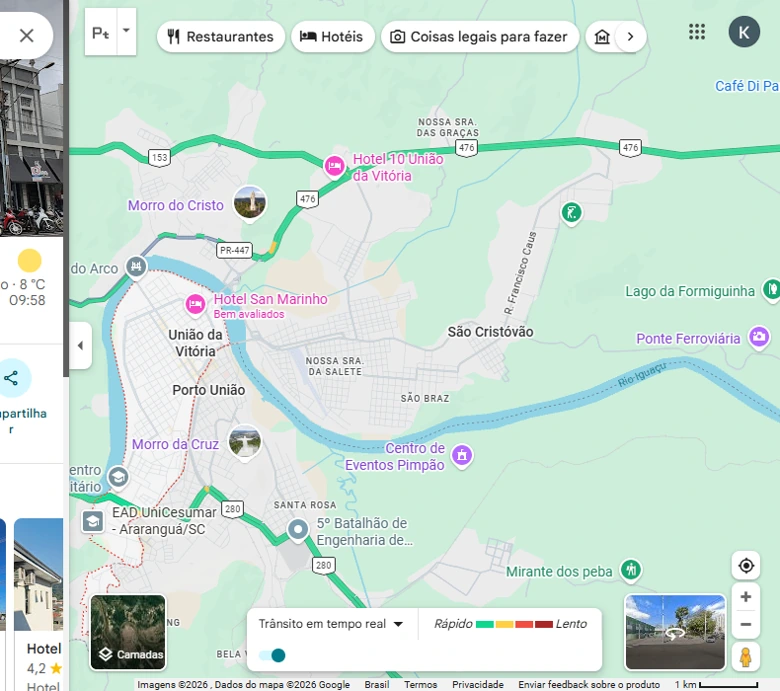Click the Rio Iguaçu river label
780x691 pixels.
click(x=642, y=375)
